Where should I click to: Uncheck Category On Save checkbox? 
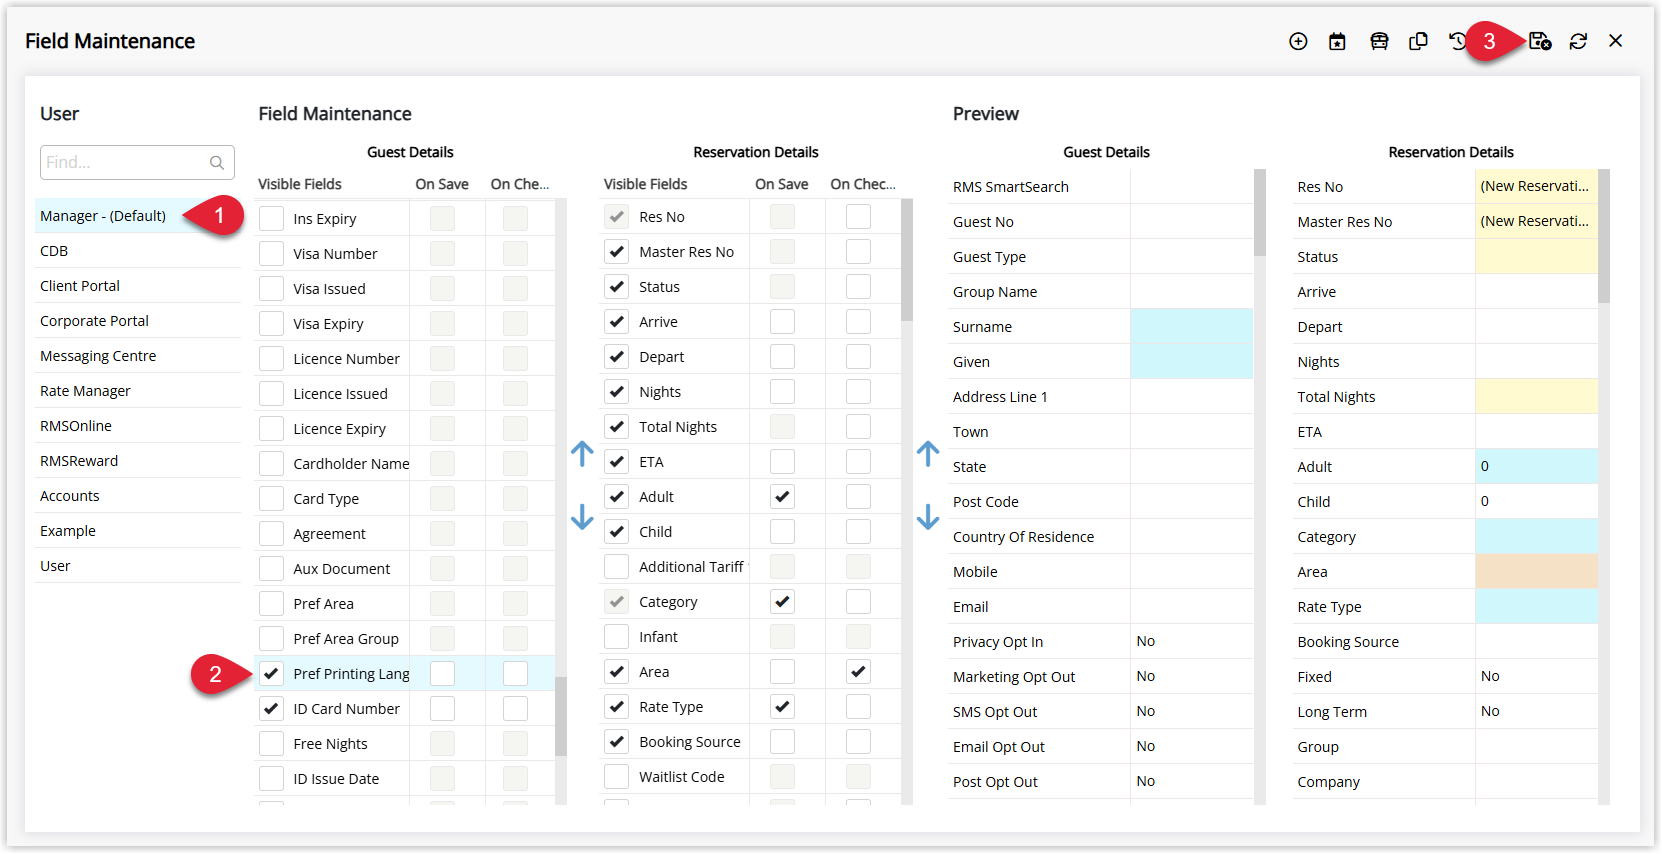click(782, 601)
